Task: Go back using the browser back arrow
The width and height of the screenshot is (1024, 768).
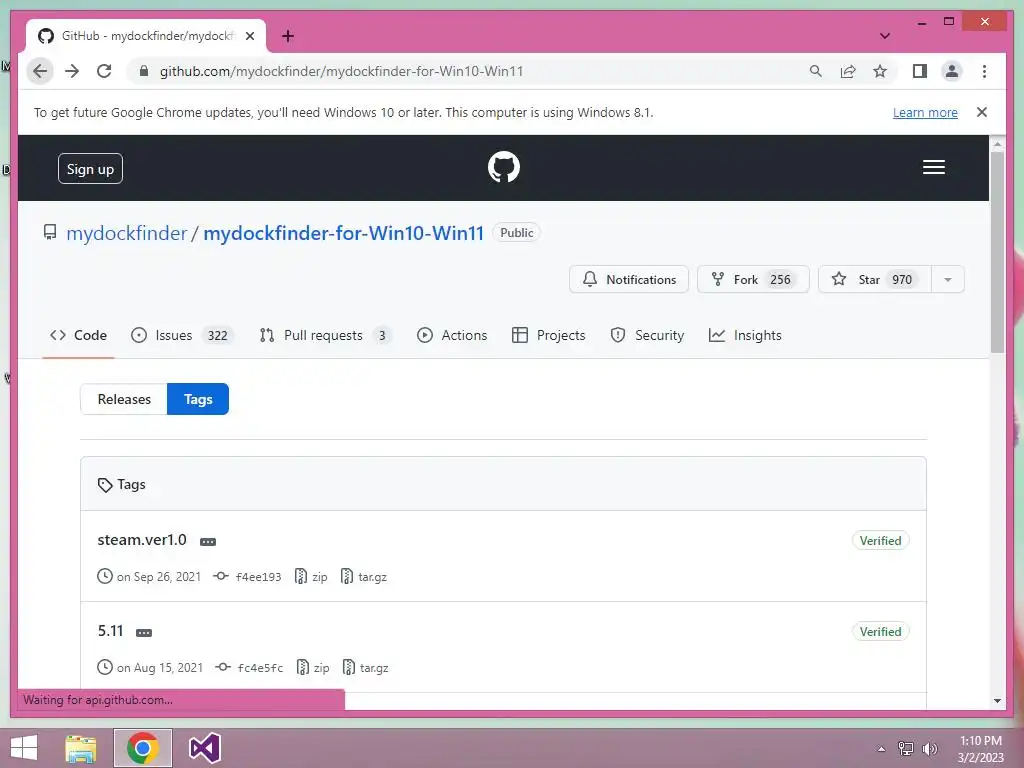Action: [40, 71]
